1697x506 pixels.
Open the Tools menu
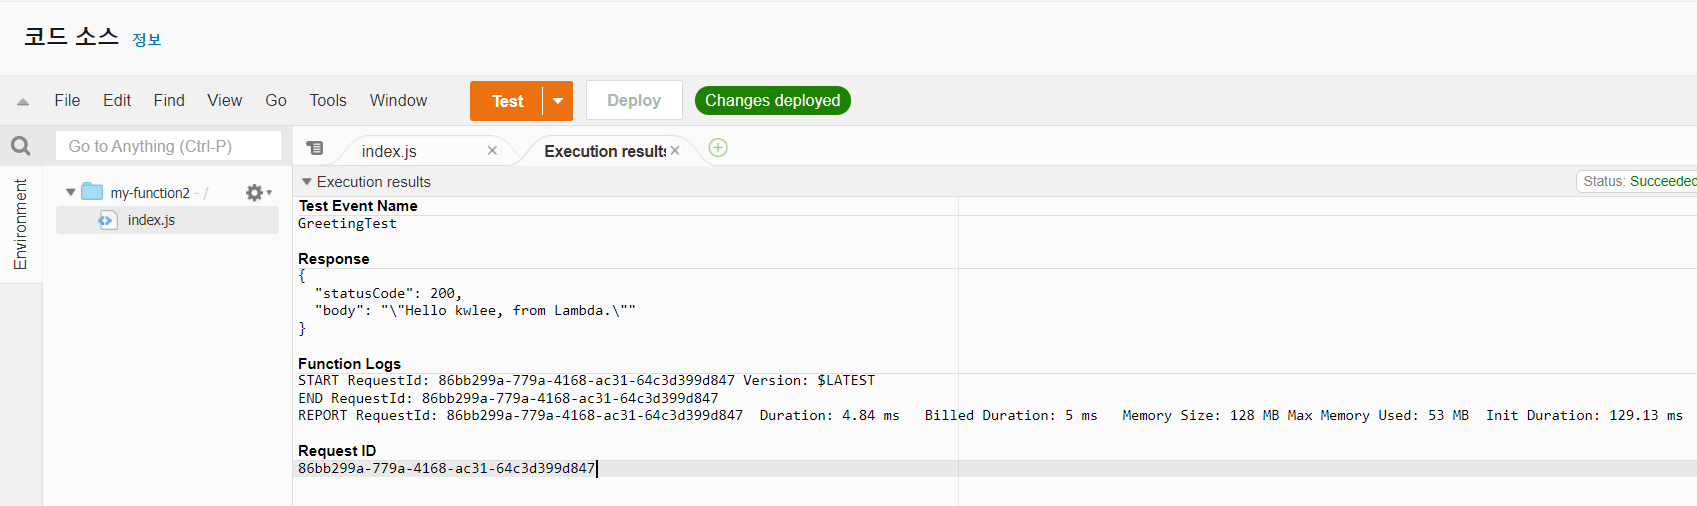328,100
